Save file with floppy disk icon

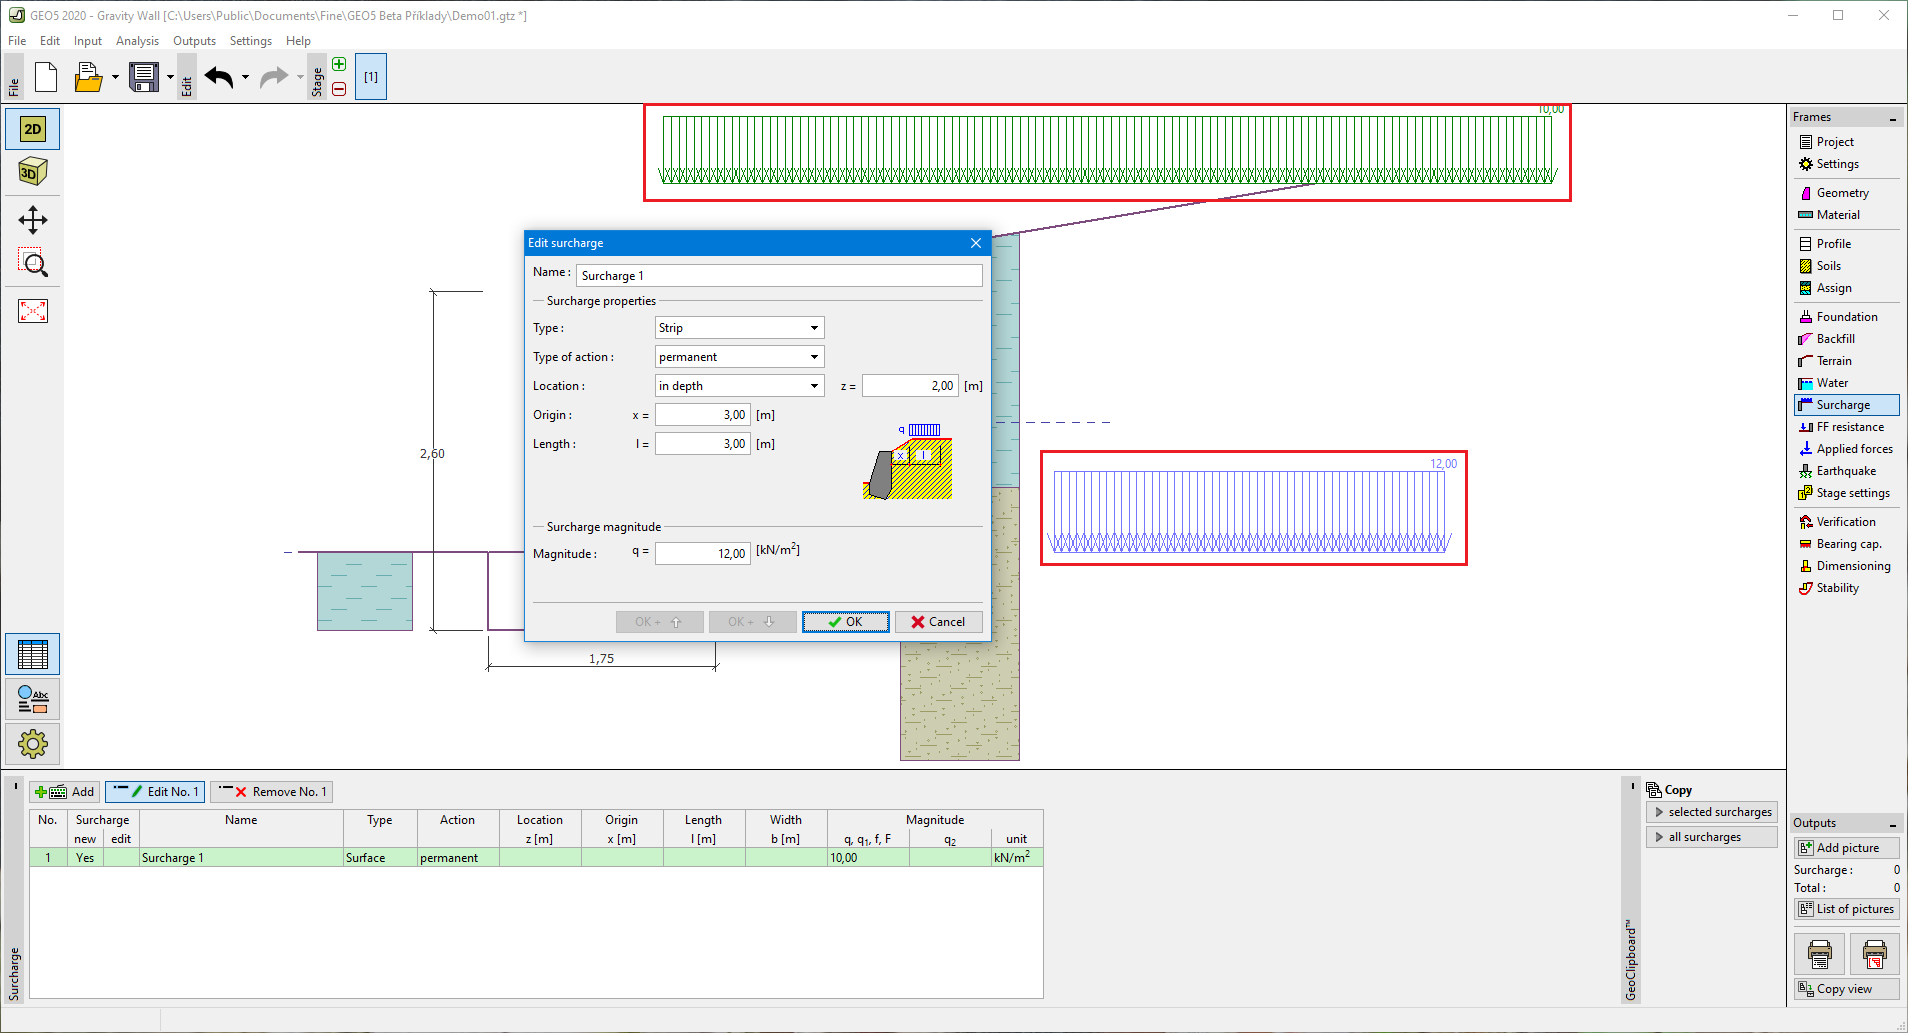click(144, 77)
